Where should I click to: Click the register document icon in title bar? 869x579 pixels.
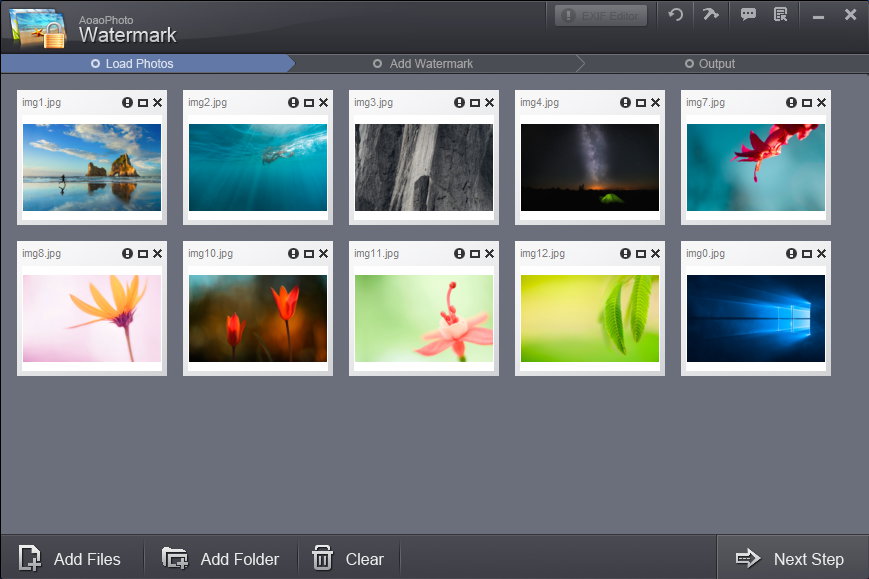(x=781, y=15)
